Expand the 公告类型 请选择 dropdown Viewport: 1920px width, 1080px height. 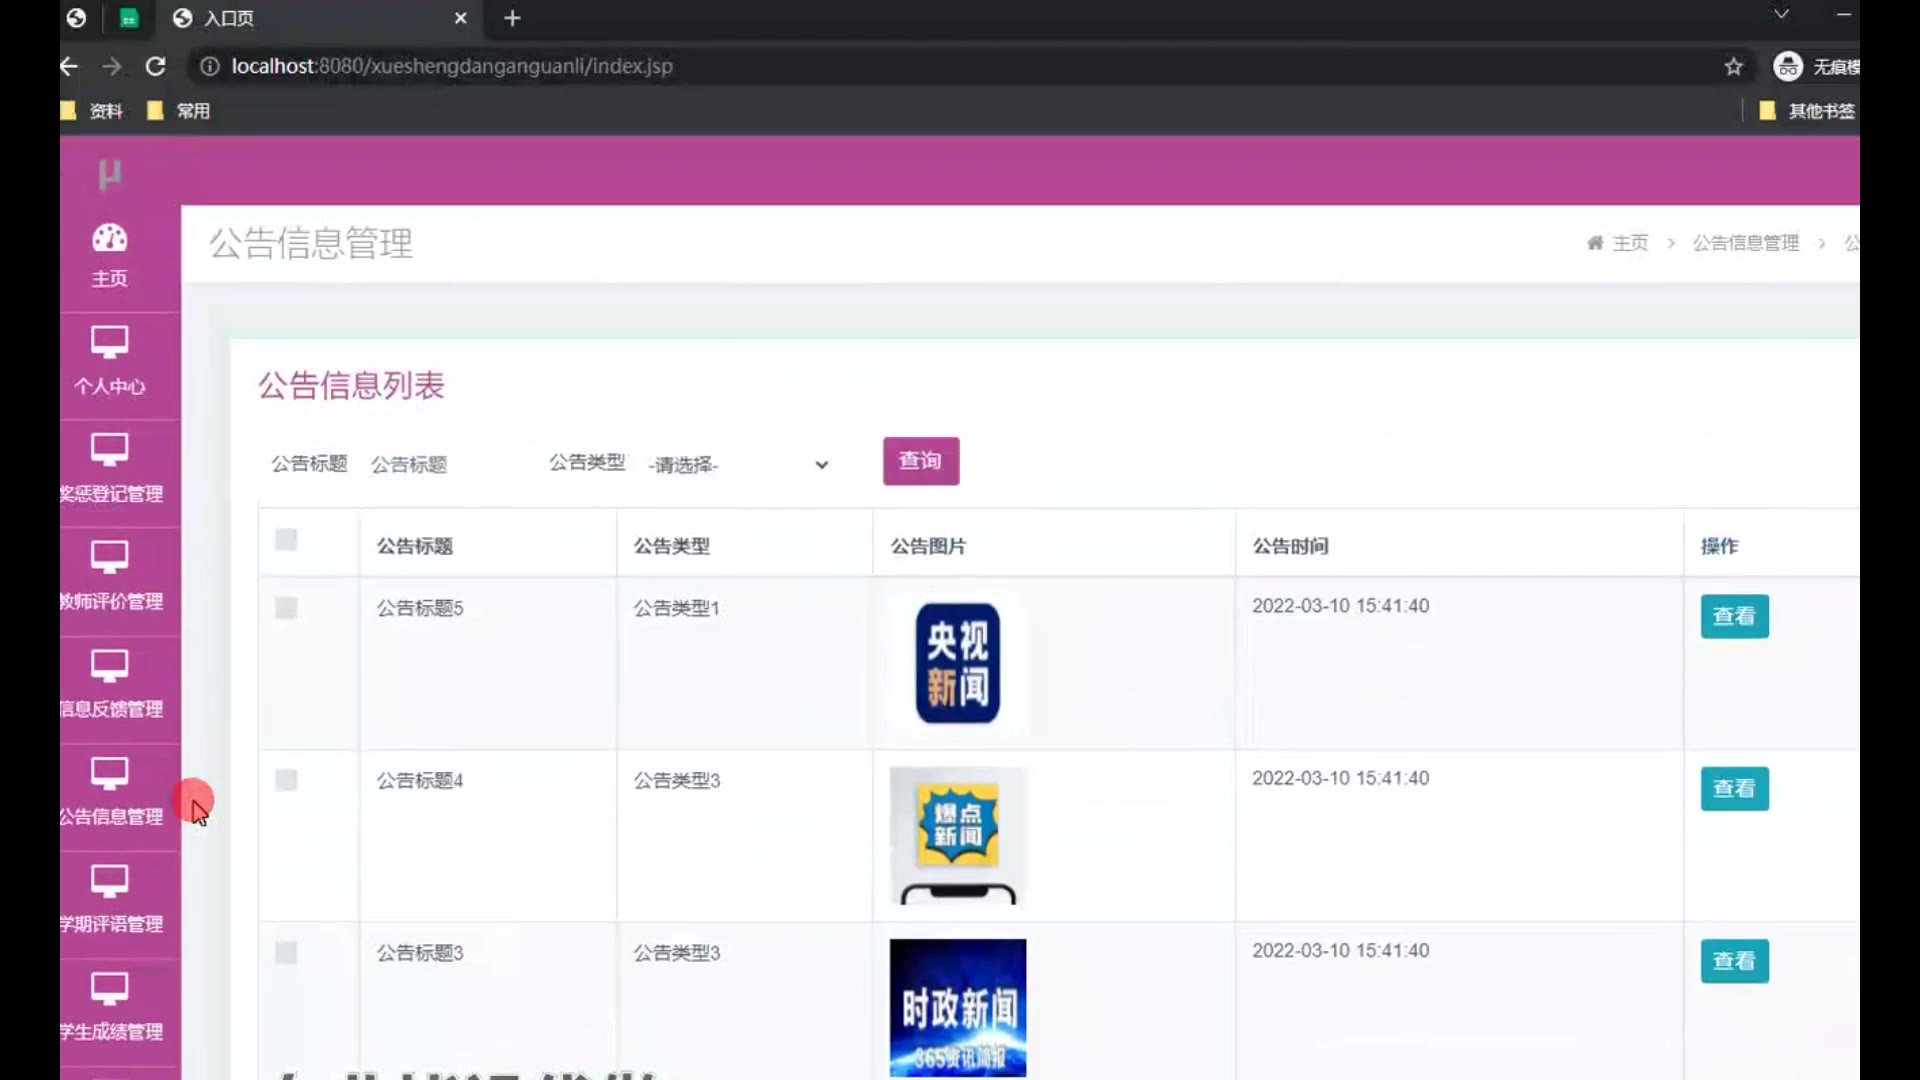tap(738, 465)
